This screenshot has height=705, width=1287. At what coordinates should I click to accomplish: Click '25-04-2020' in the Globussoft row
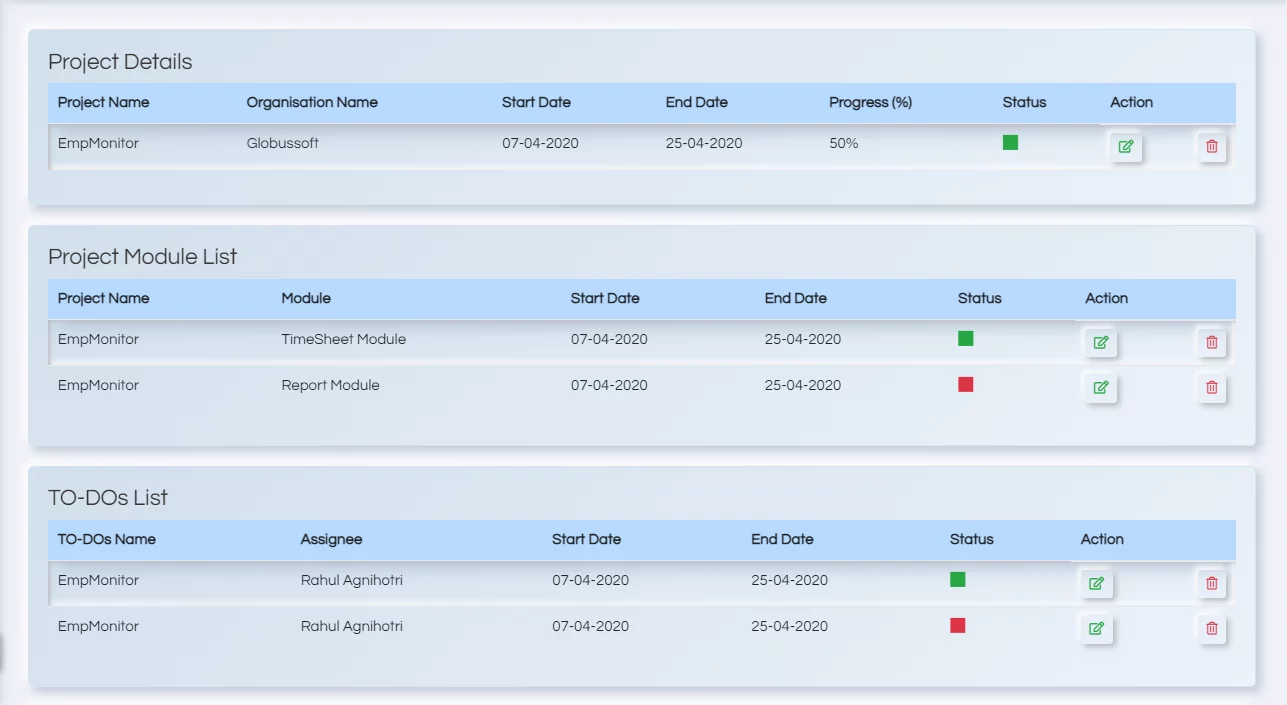pyautogui.click(x=704, y=143)
